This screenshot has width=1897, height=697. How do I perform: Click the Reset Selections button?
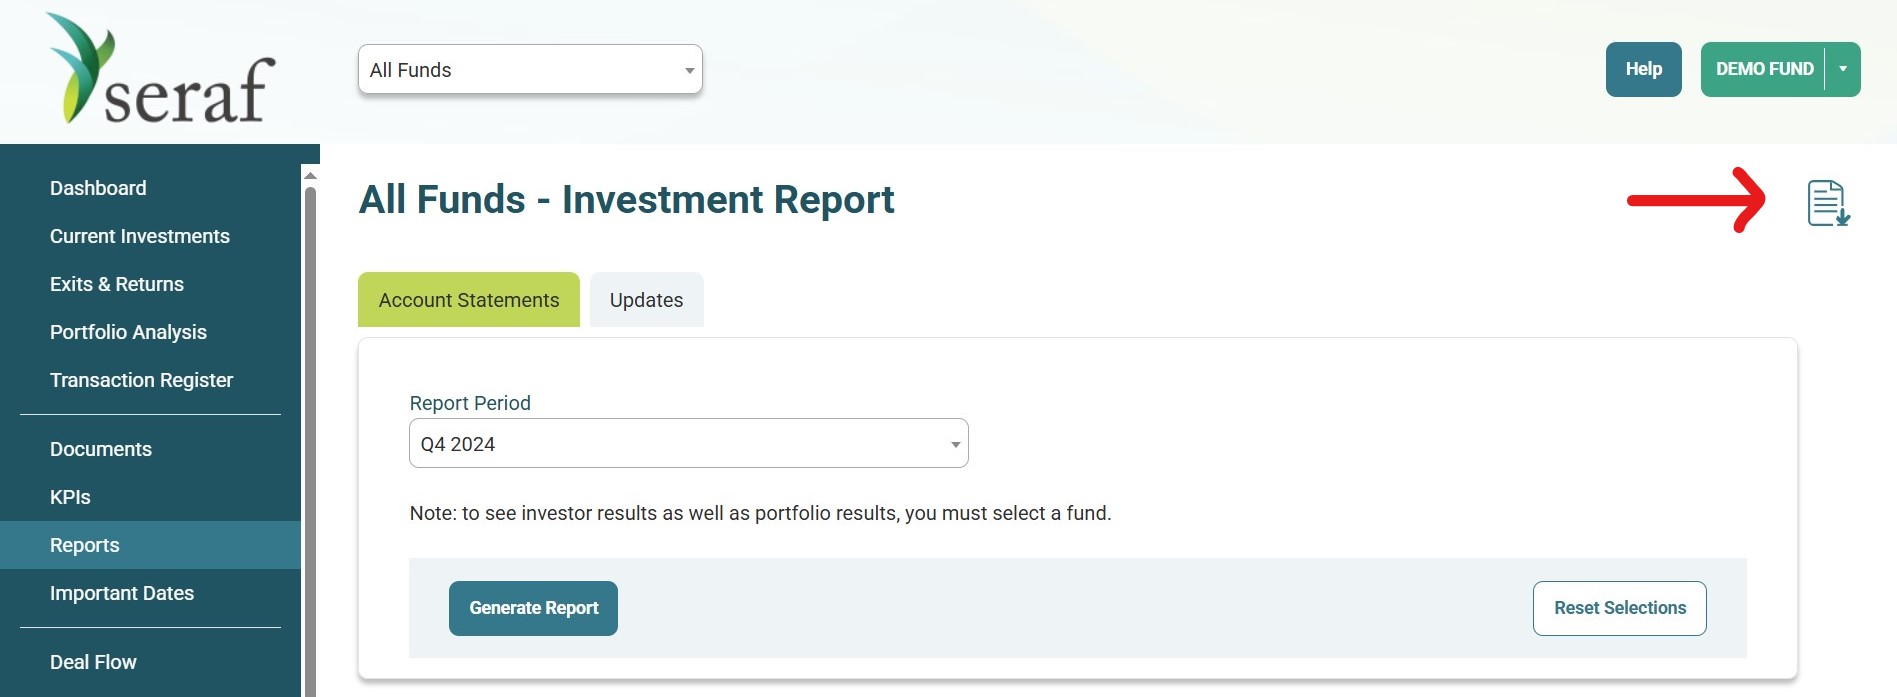click(1620, 608)
